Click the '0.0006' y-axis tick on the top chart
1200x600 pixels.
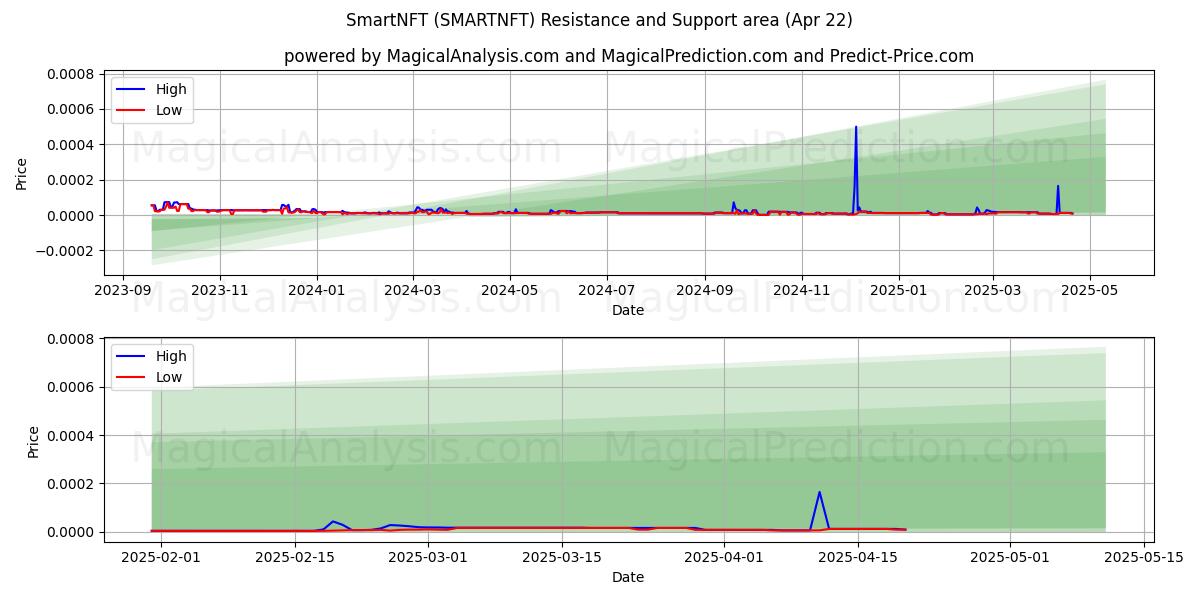pos(71,109)
